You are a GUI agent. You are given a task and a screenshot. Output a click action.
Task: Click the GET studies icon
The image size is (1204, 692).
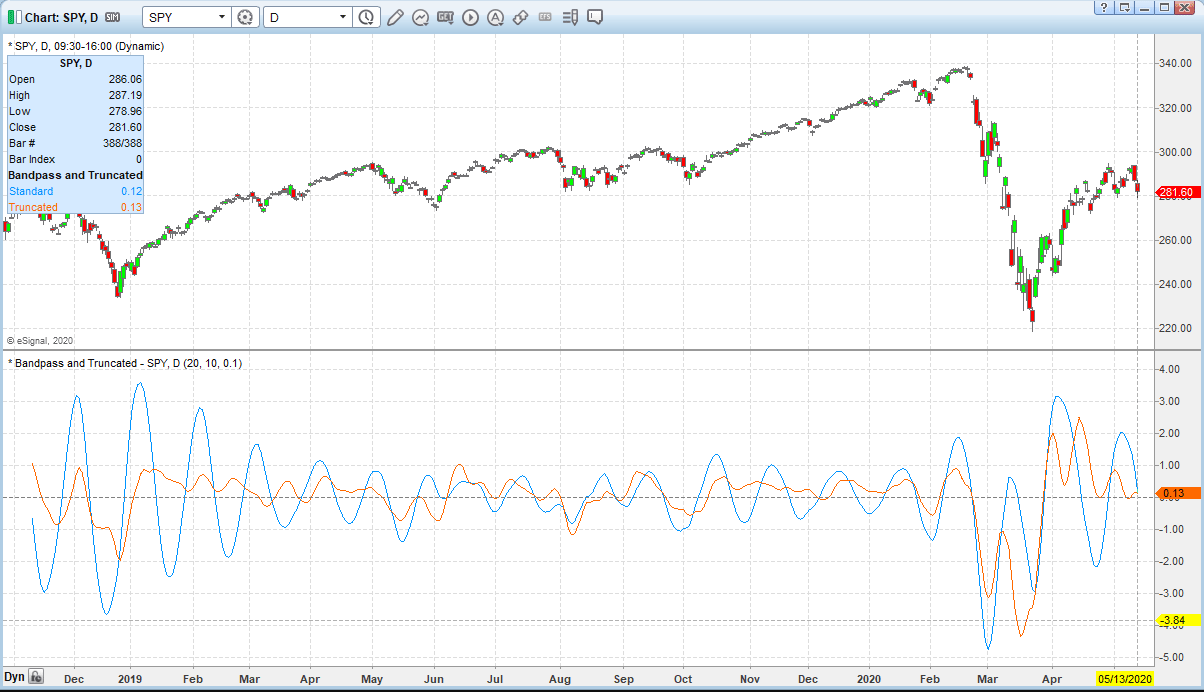pyautogui.click(x=445, y=17)
